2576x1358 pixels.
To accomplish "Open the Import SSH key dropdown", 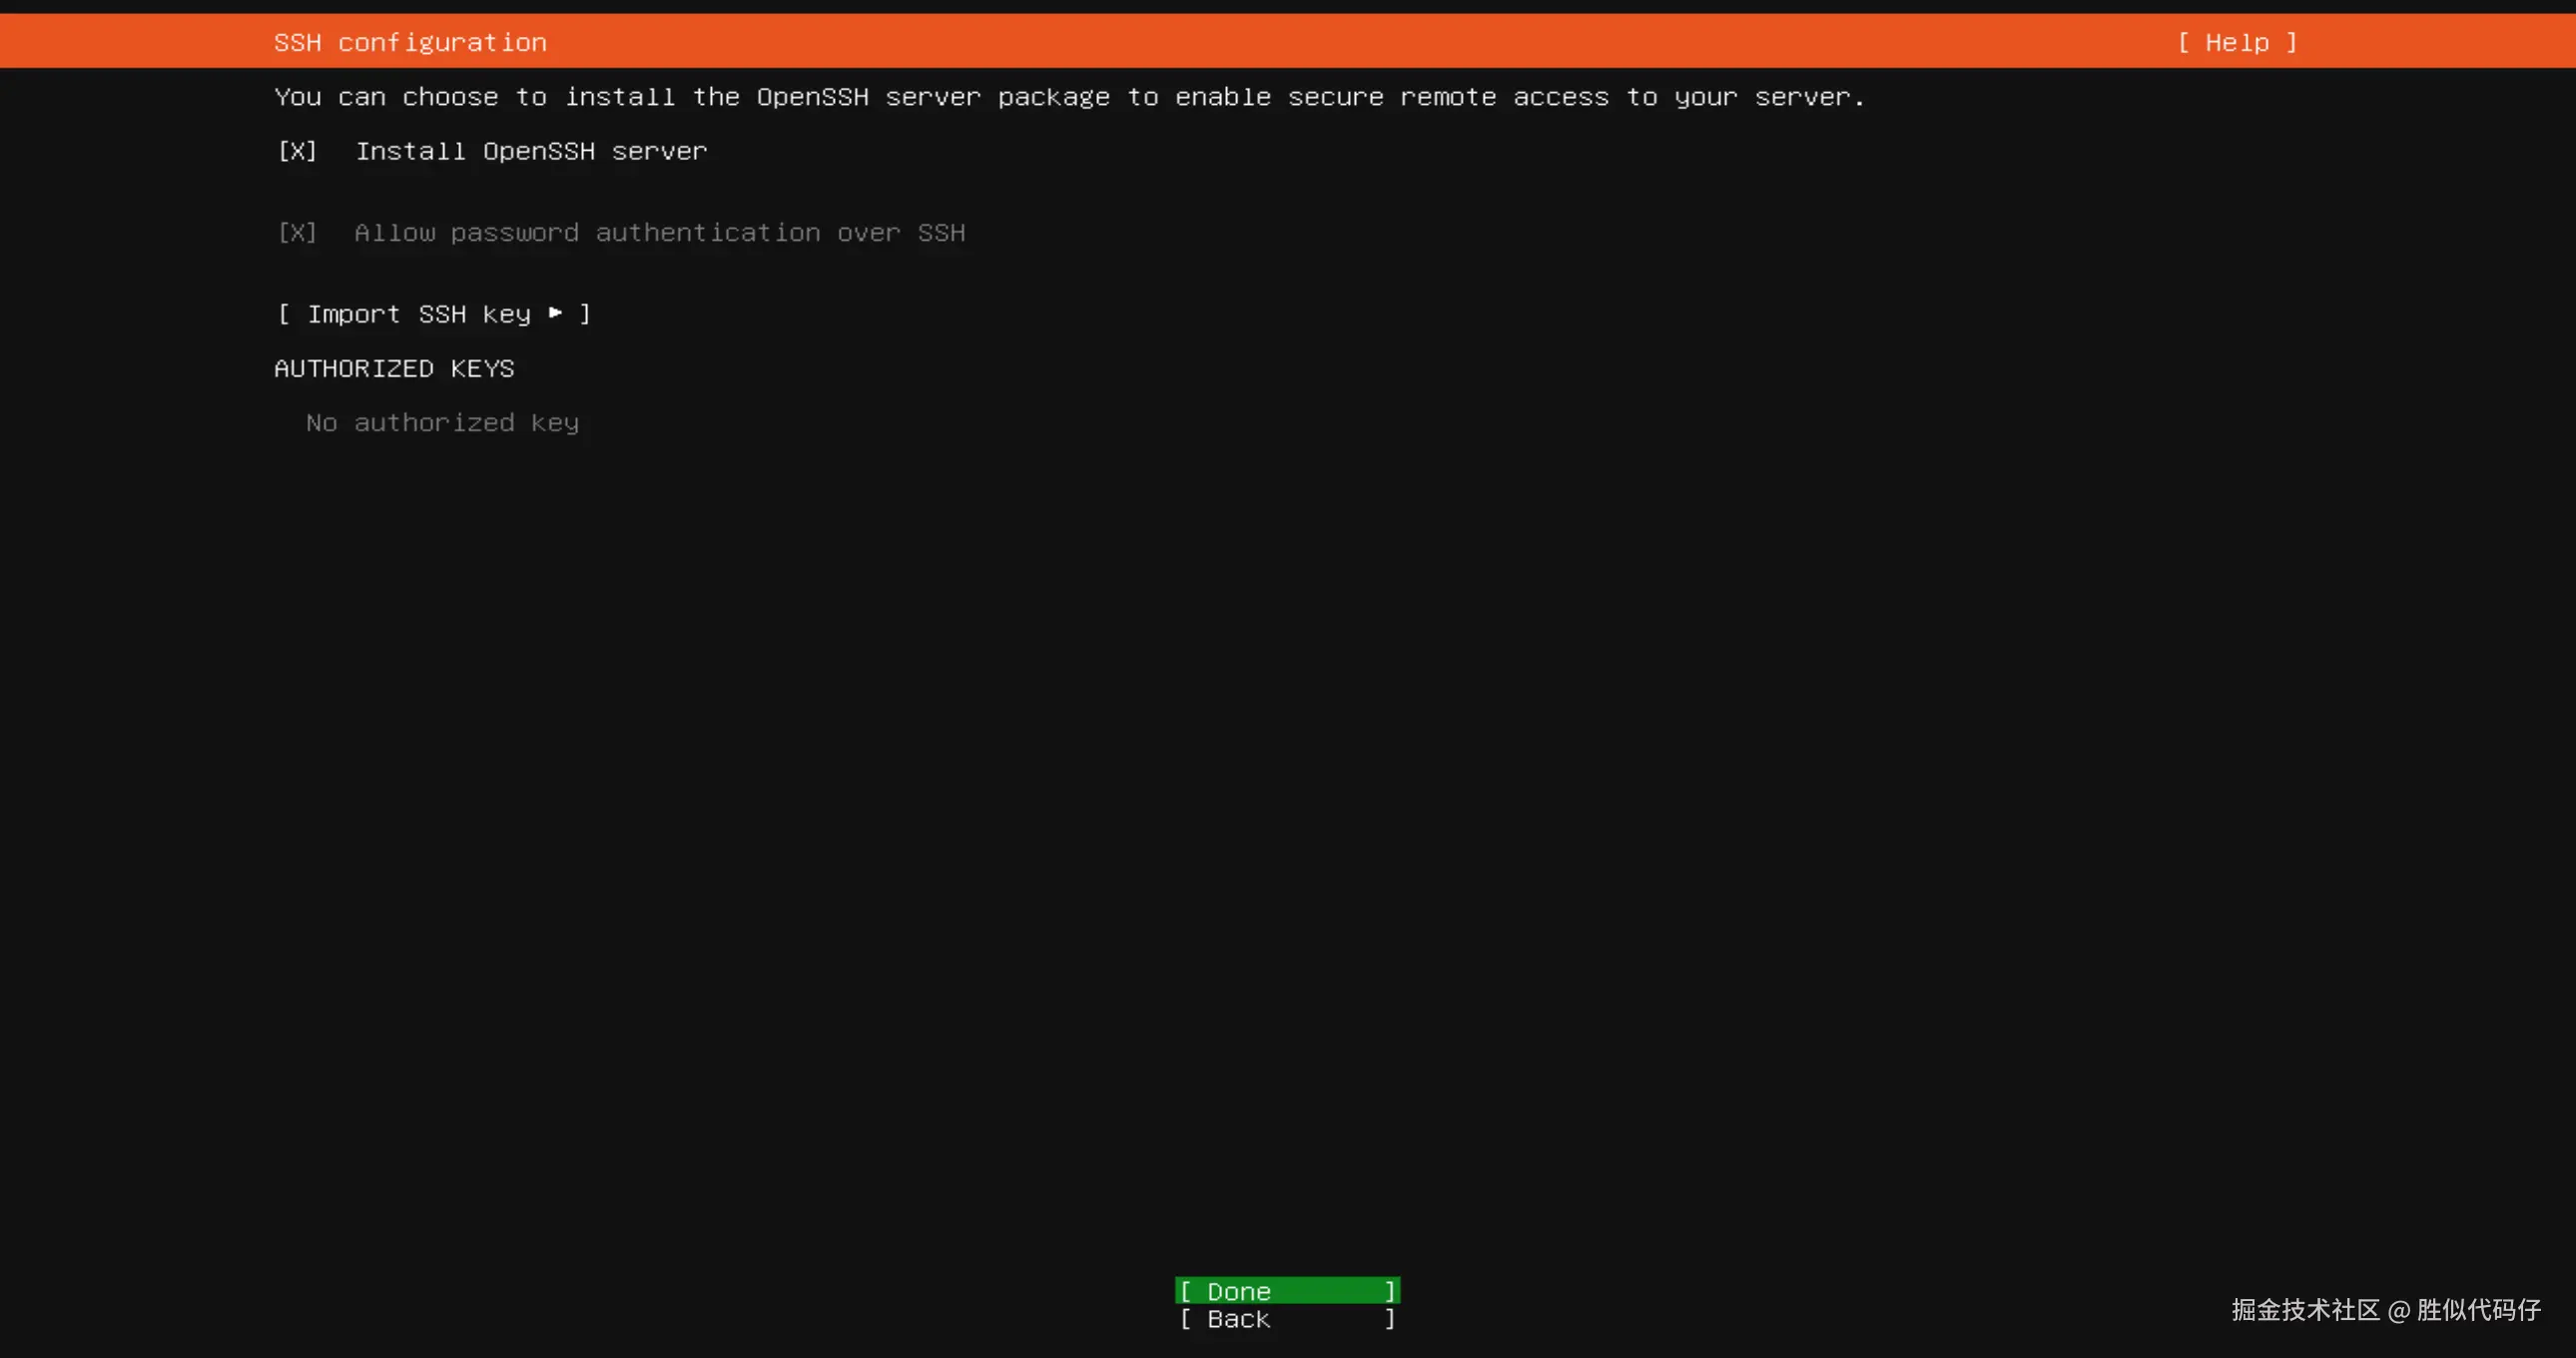I will point(433,314).
